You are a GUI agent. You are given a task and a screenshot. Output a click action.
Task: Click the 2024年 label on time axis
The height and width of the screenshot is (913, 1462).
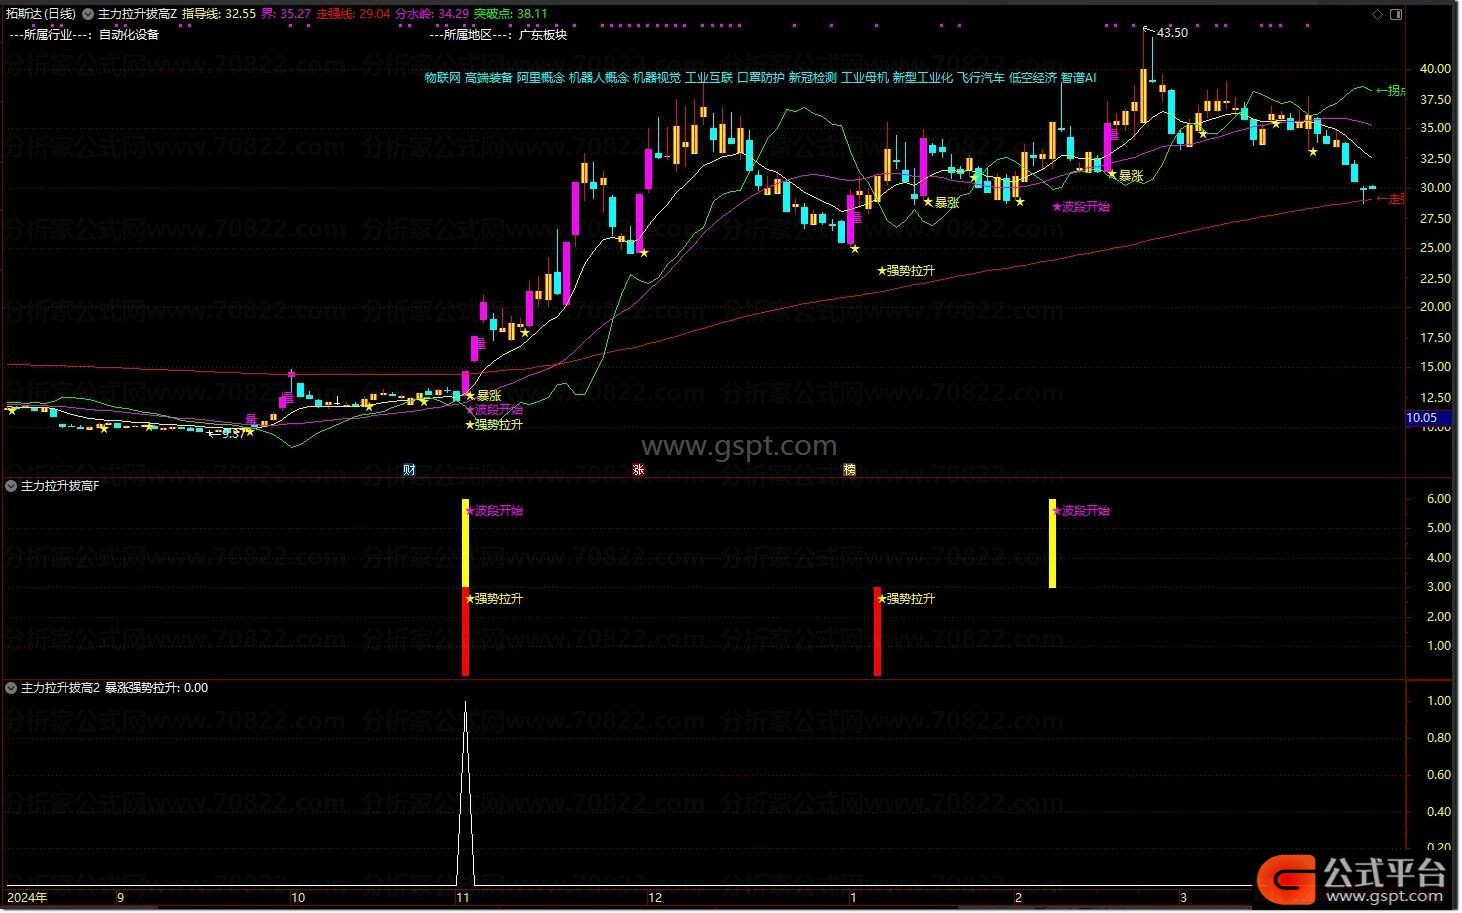pos(27,897)
